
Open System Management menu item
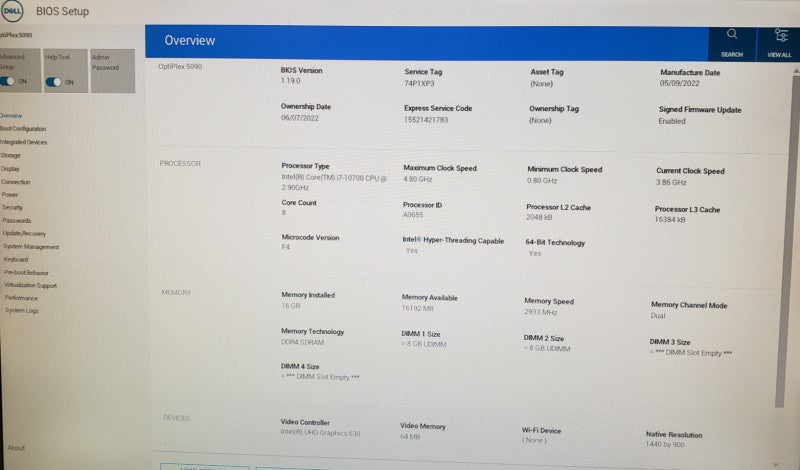point(31,246)
